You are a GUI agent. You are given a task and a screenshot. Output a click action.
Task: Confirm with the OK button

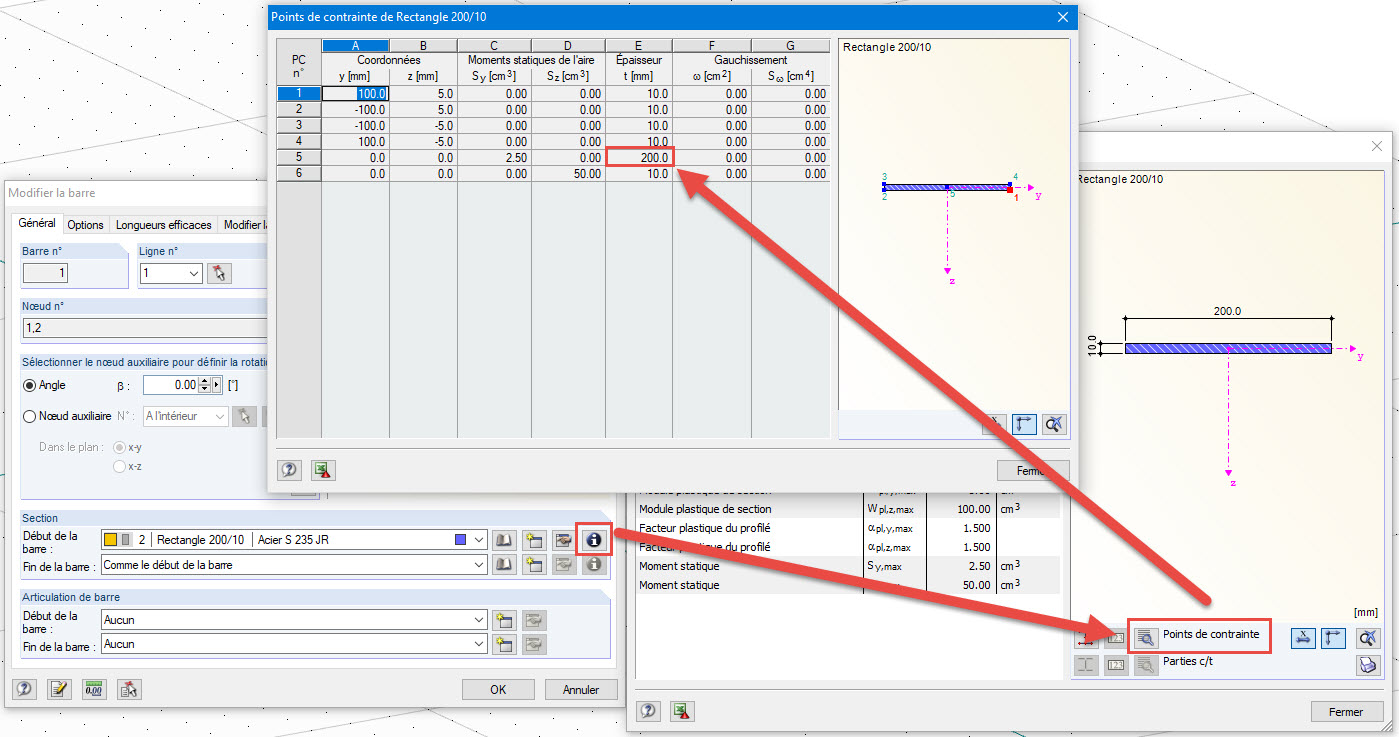click(498, 689)
